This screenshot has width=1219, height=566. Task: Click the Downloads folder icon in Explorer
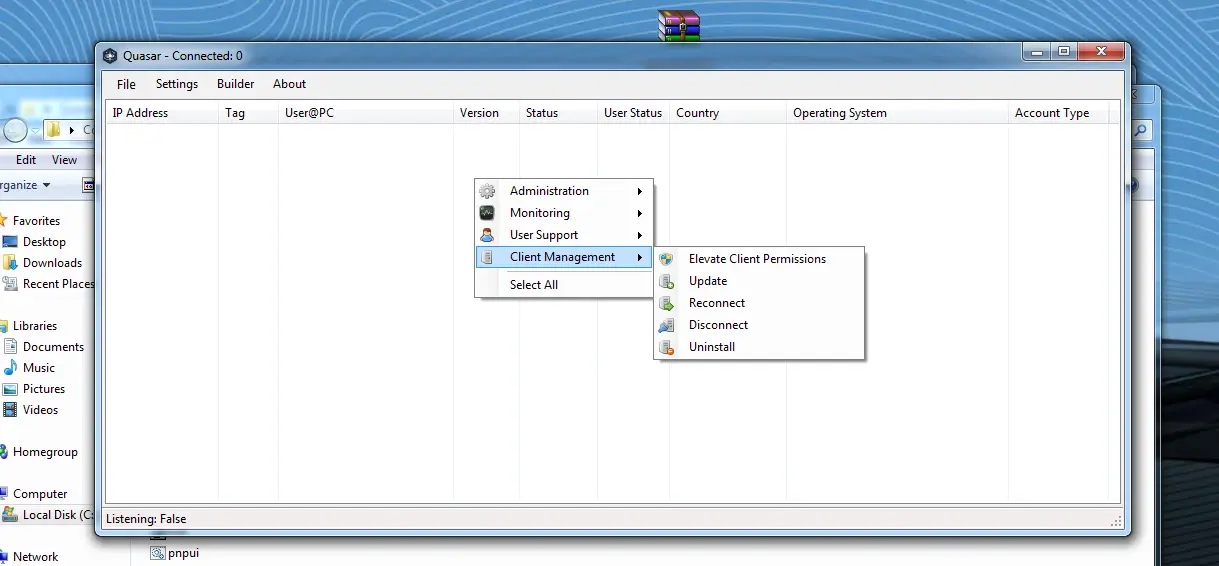click(x=9, y=263)
